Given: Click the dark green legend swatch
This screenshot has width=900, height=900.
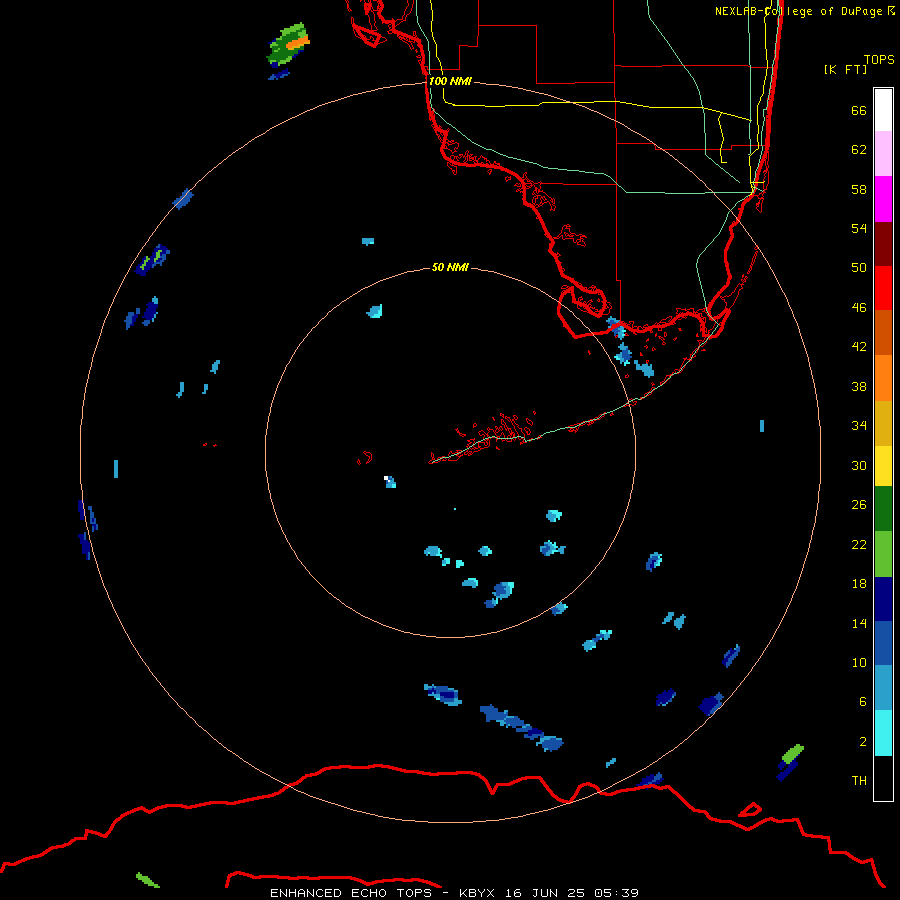Looking at the screenshot, I should pos(883,509).
